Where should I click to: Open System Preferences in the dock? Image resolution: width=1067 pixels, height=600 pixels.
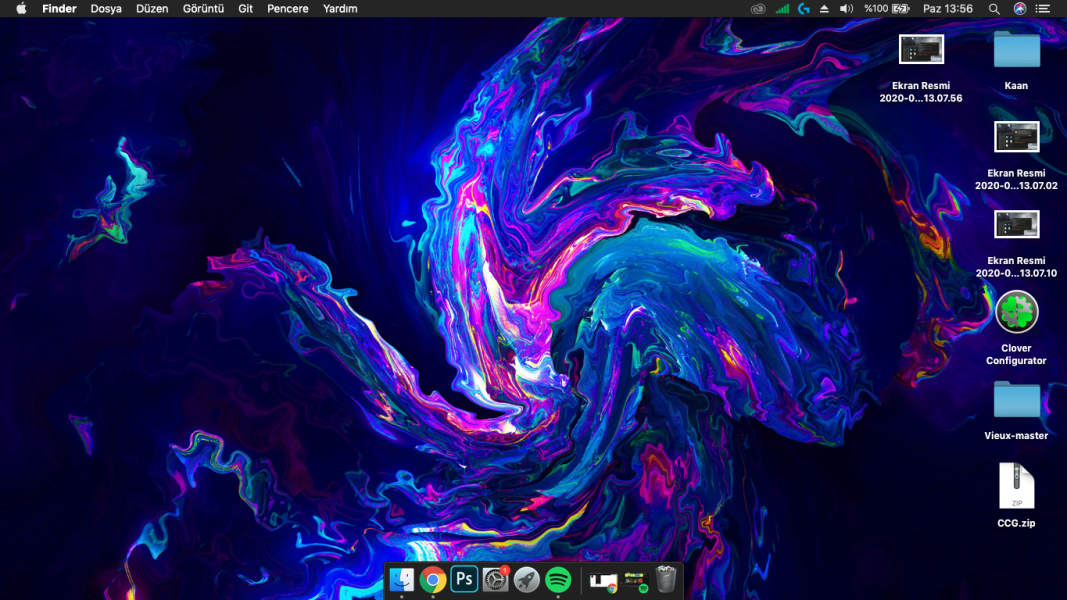click(x=496, y=579)
